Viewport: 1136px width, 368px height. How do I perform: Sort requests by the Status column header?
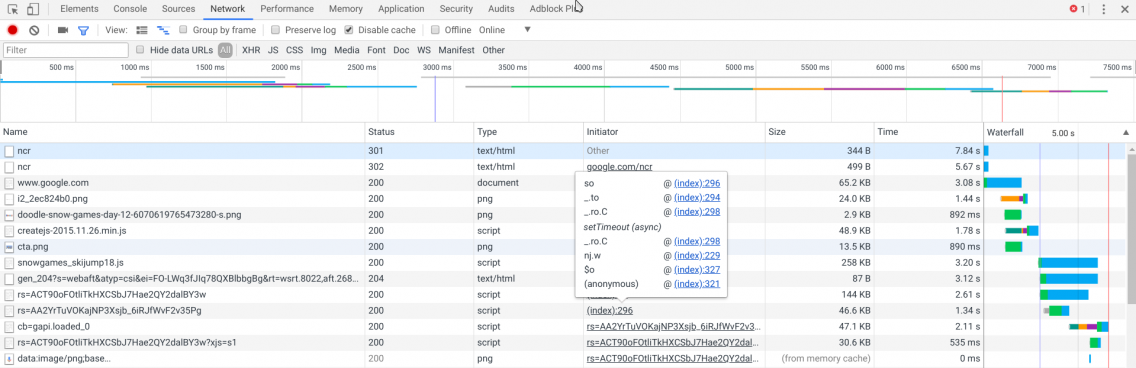pos(419,133)
